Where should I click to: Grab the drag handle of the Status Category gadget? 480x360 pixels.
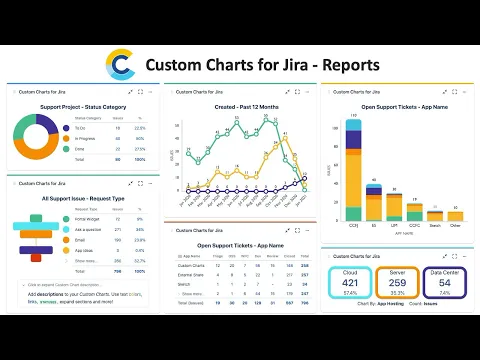pos(14,92)
